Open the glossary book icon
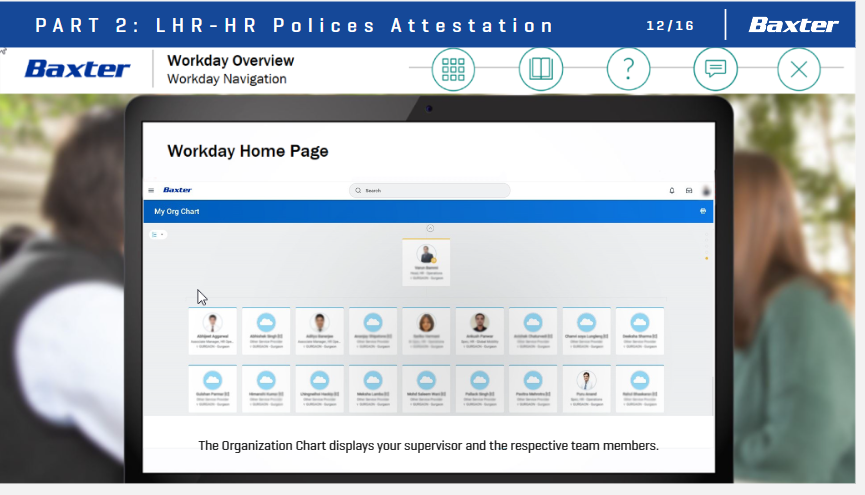The height and width of the screenshot is (495, 865). tap(541, 69)
